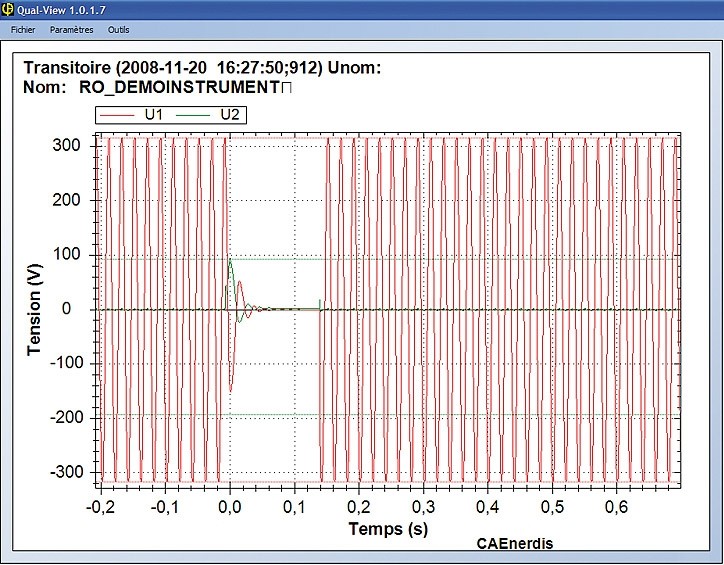Click the 200 y-axis tick label

click(66, 200)
